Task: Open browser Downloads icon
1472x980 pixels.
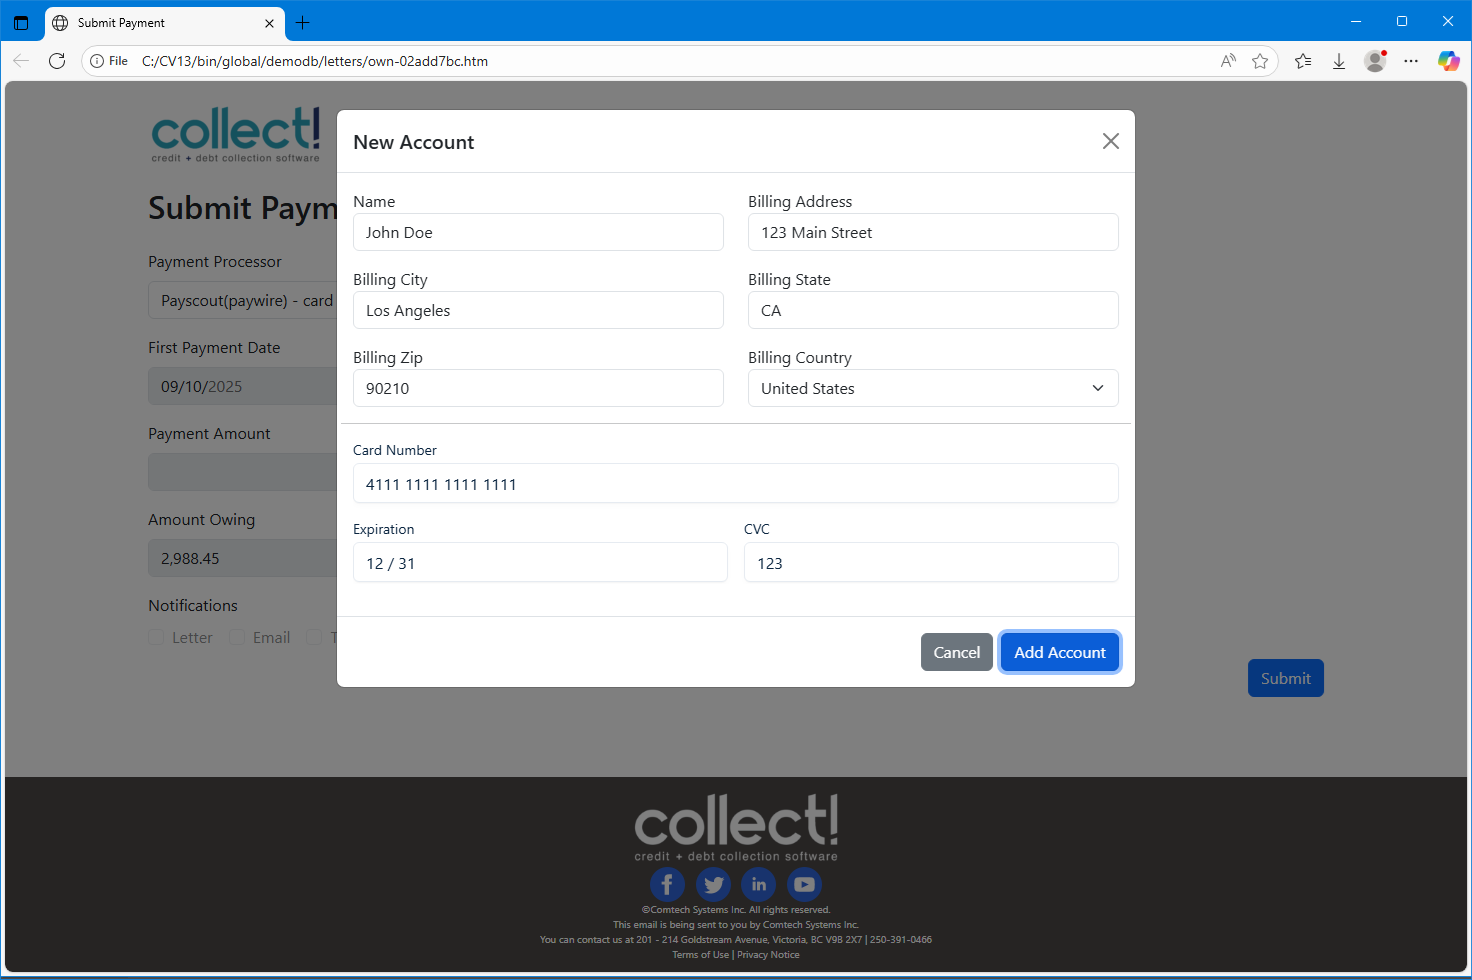Action: point(1339,61)
